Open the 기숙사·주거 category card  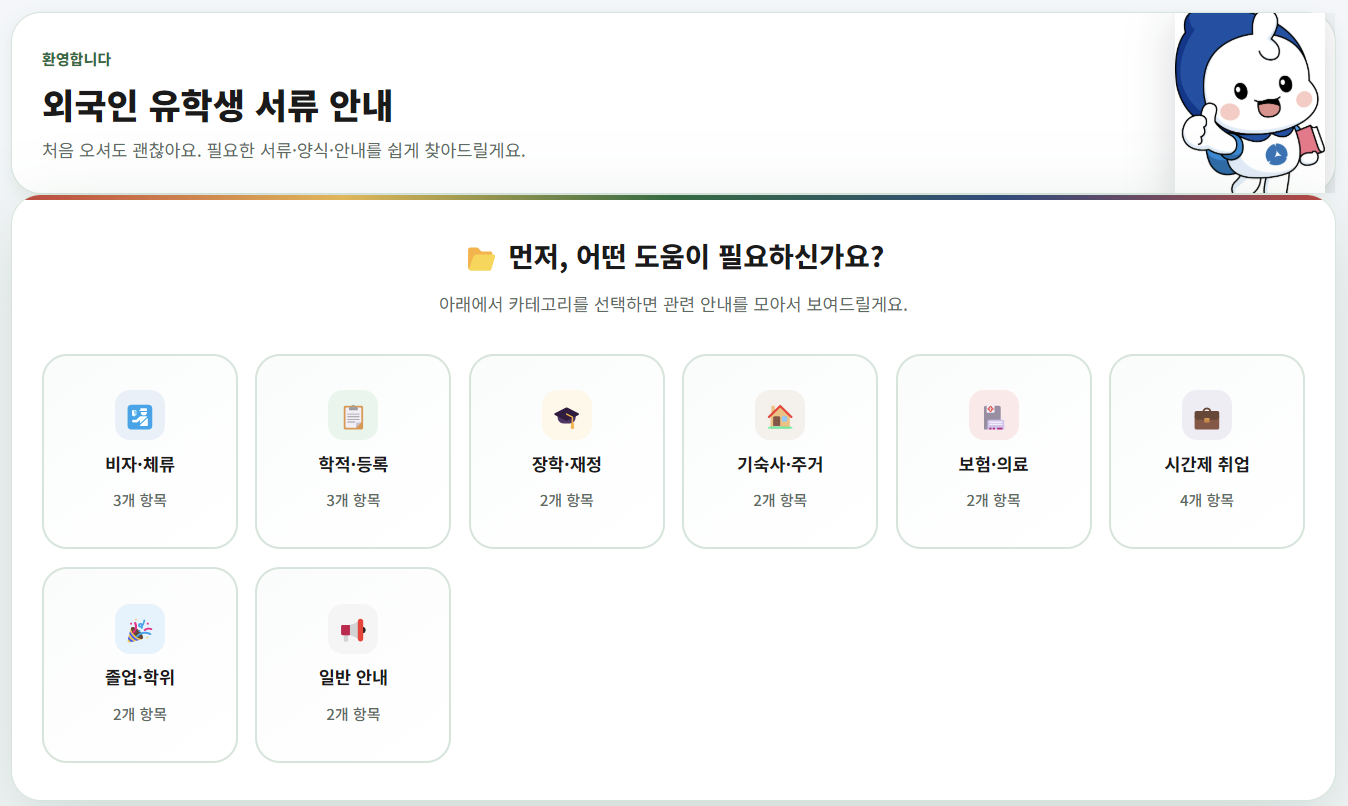click(x=780, y=450)
